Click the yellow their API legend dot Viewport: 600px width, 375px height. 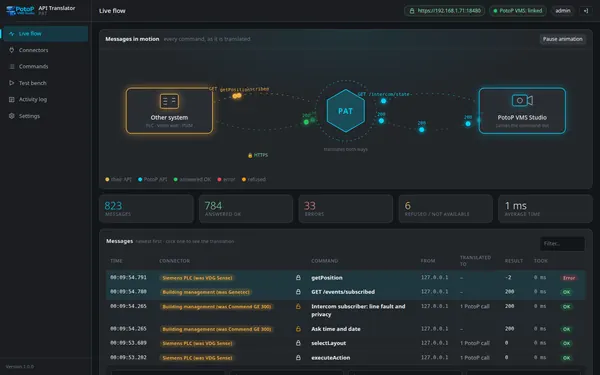pyautogui.click(x=107, y=179)
